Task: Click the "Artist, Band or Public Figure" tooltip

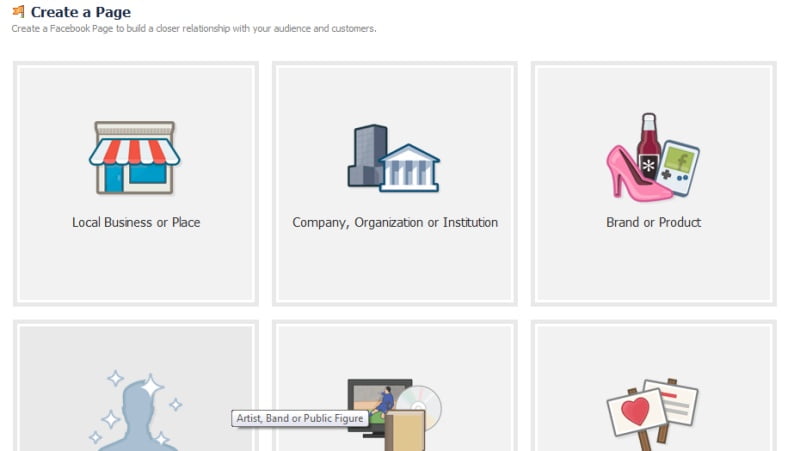Action: (x=299, y=418)
